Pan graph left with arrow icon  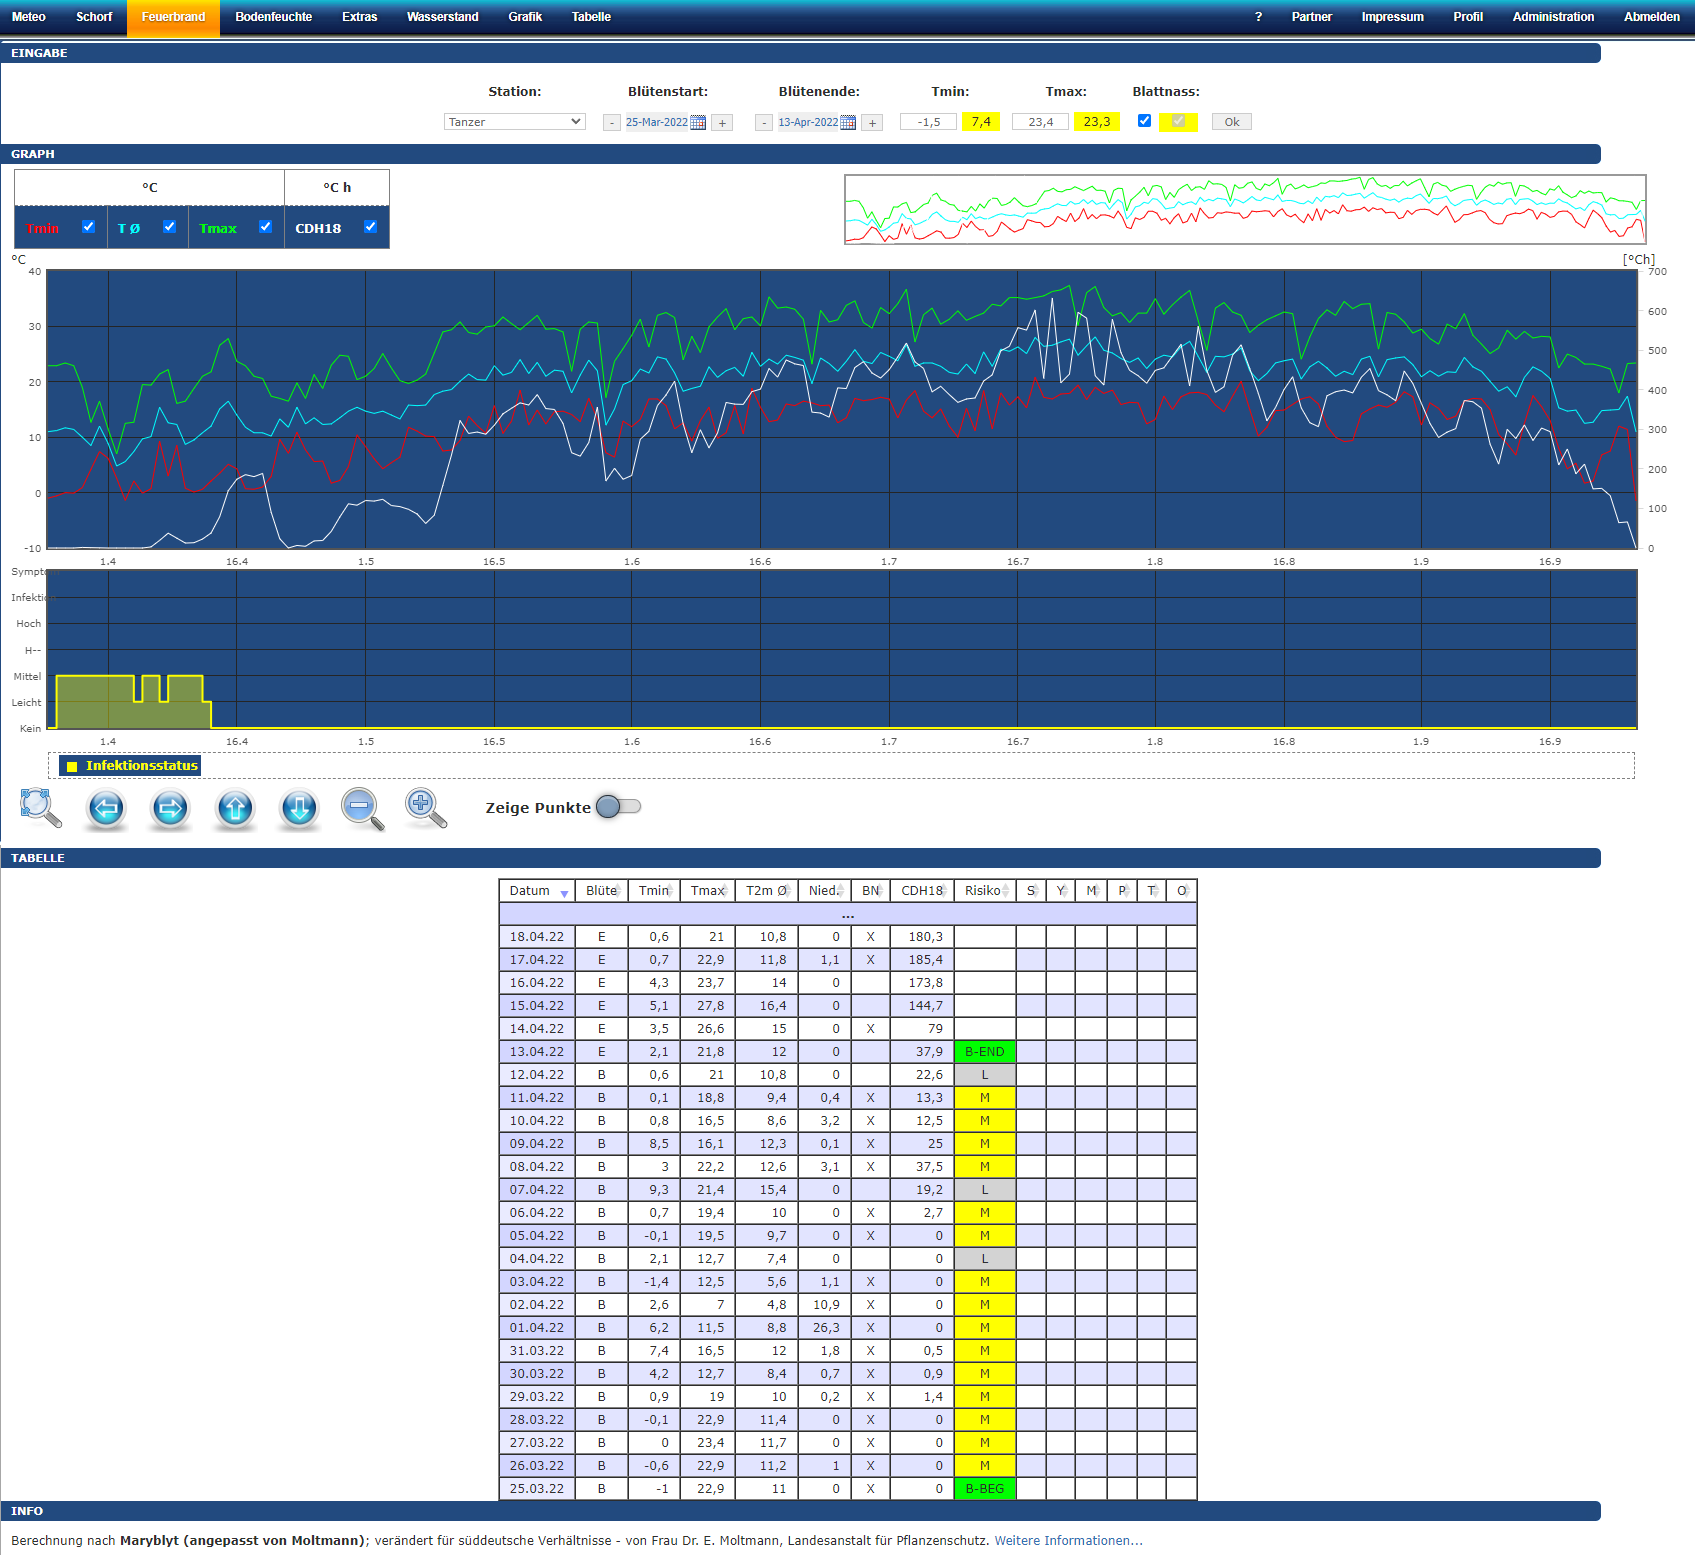click(x=106, y=807)
